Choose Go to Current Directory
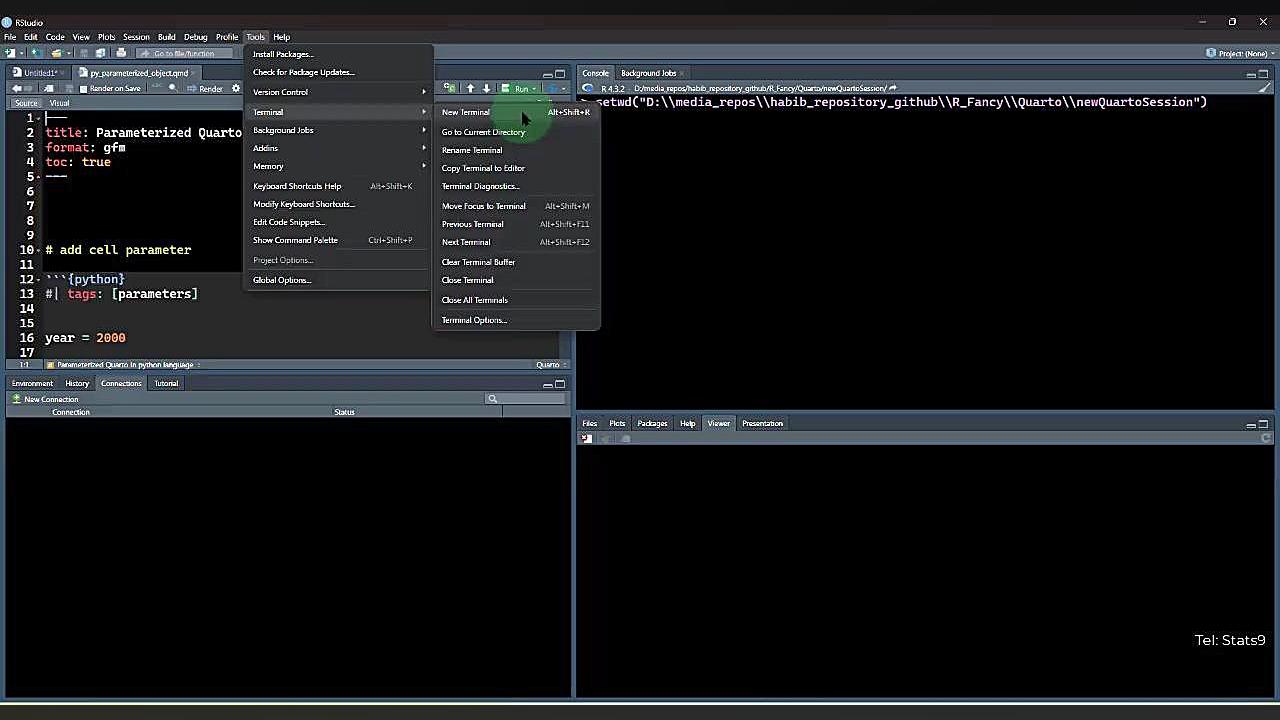This screenshot has width=1280, height=720. tap(516, 132)
